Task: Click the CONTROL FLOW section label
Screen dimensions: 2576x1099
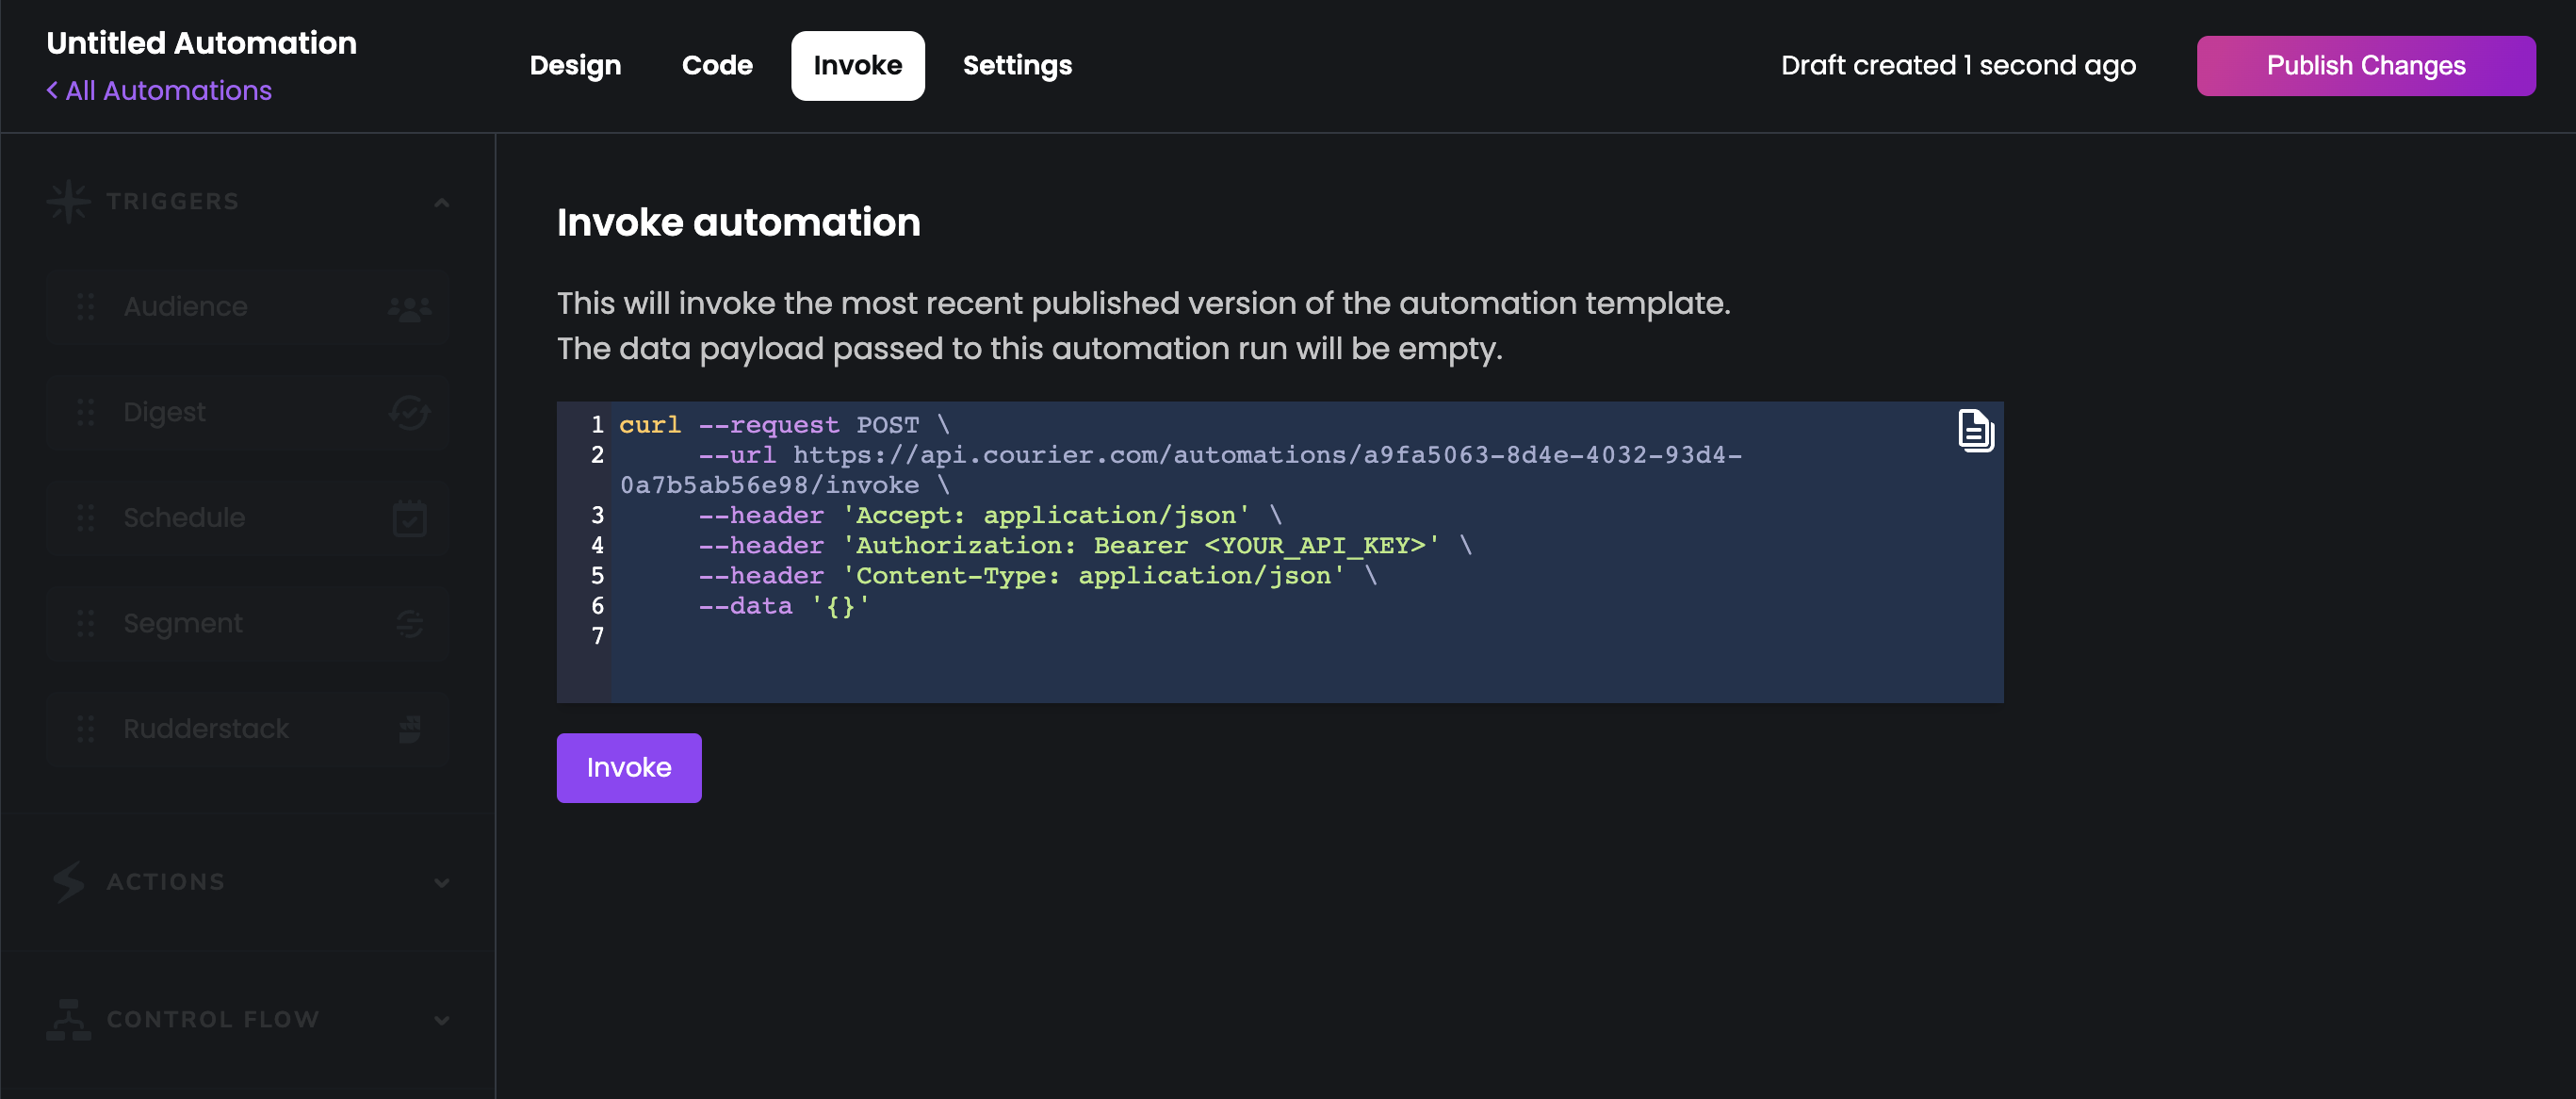Action: coord(213,1020)
